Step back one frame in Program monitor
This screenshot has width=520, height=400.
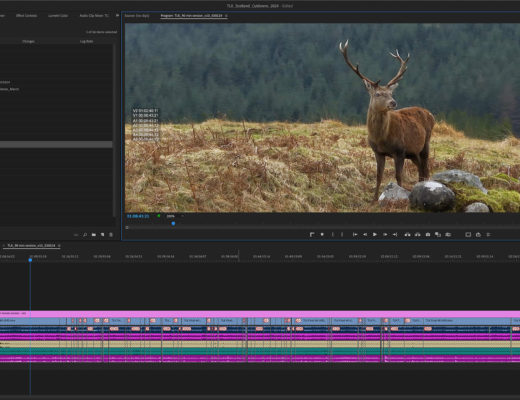point(365,235)
